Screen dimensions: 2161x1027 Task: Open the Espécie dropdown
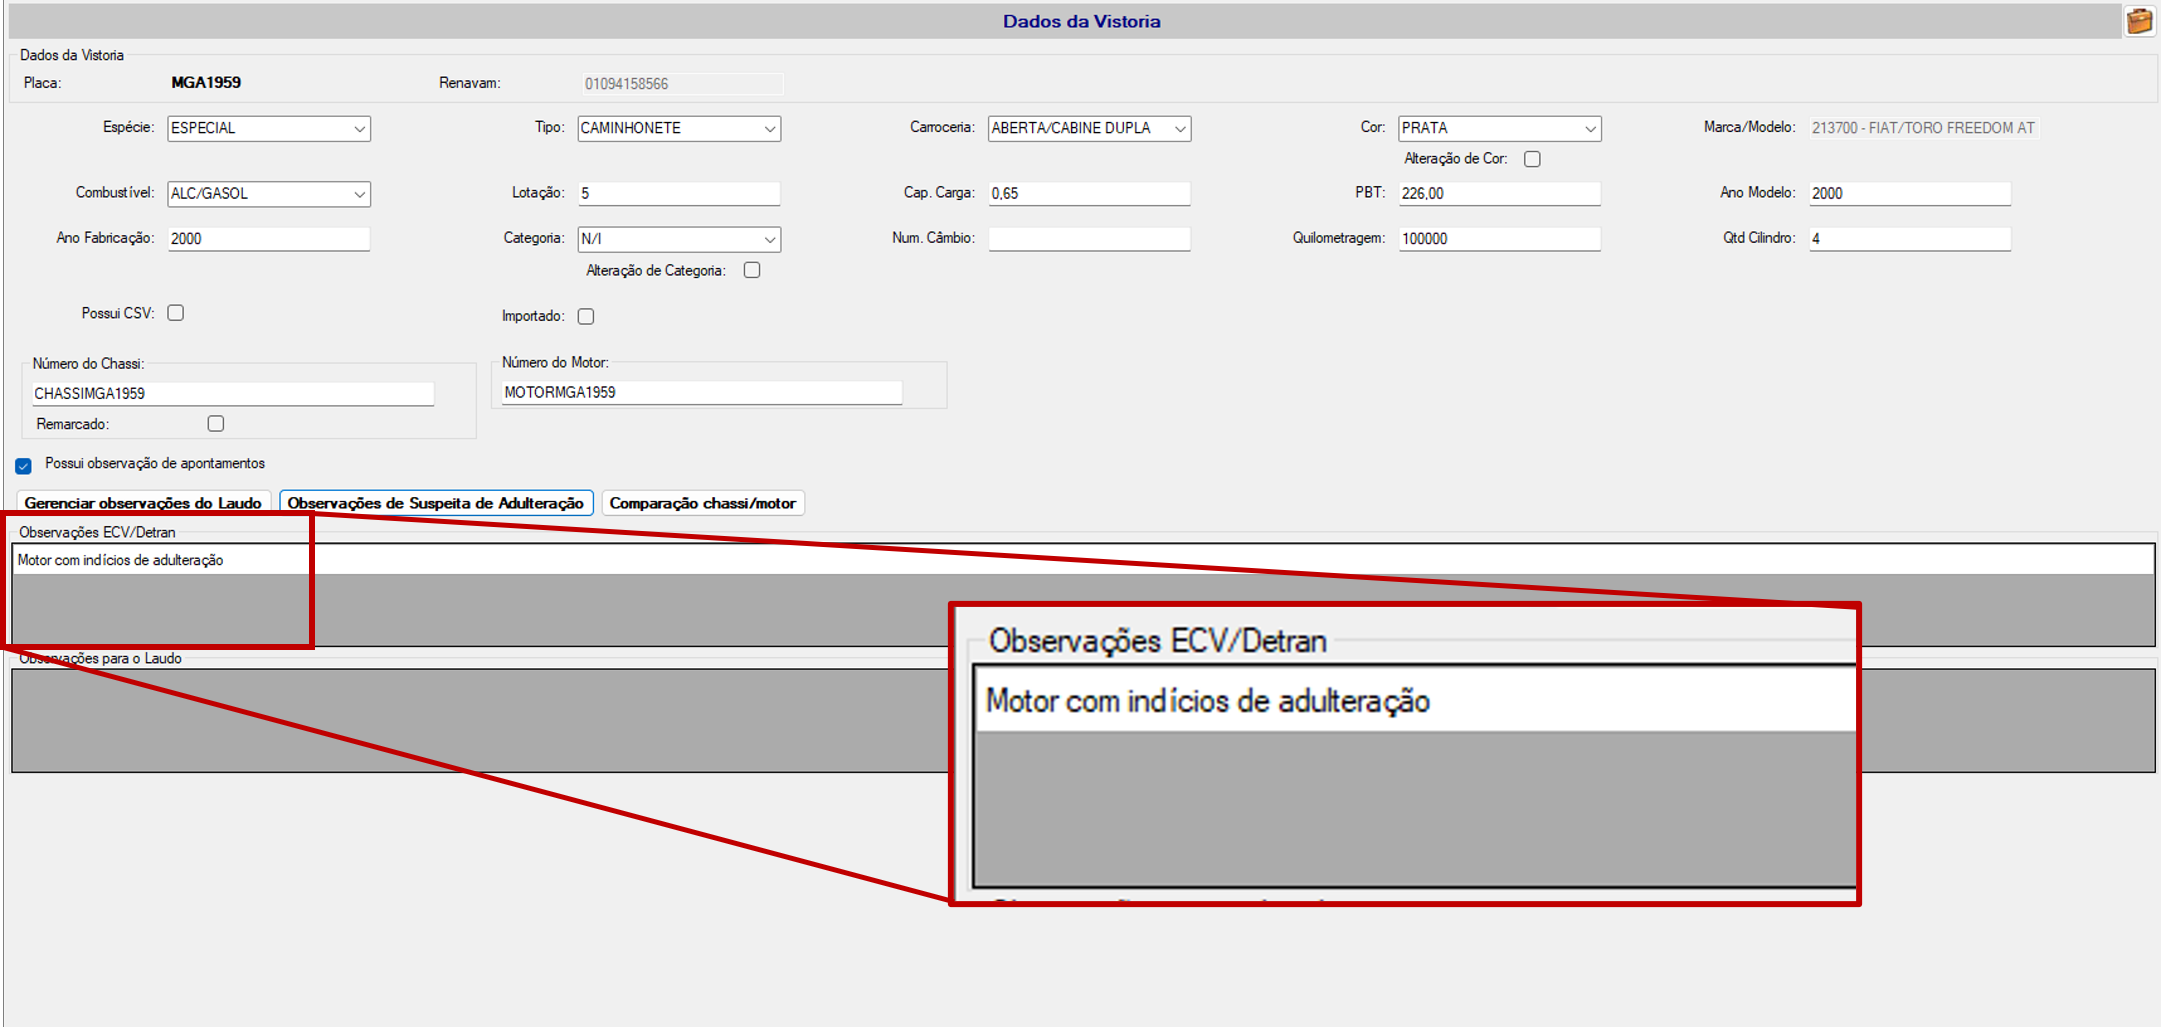[269, 128]
